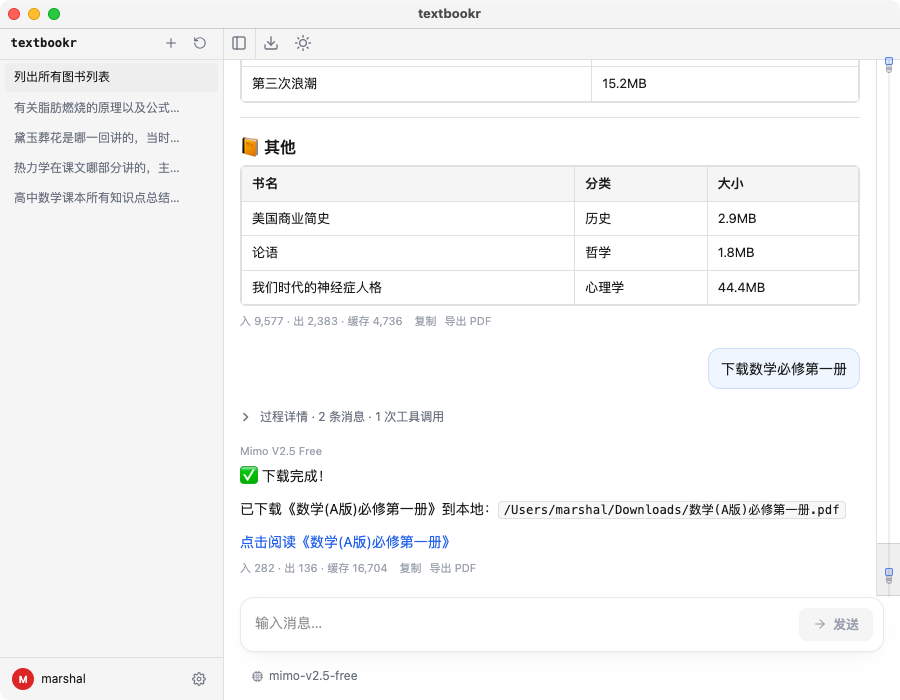
Task: Click 复制 under the download reply
Action: 410,568
